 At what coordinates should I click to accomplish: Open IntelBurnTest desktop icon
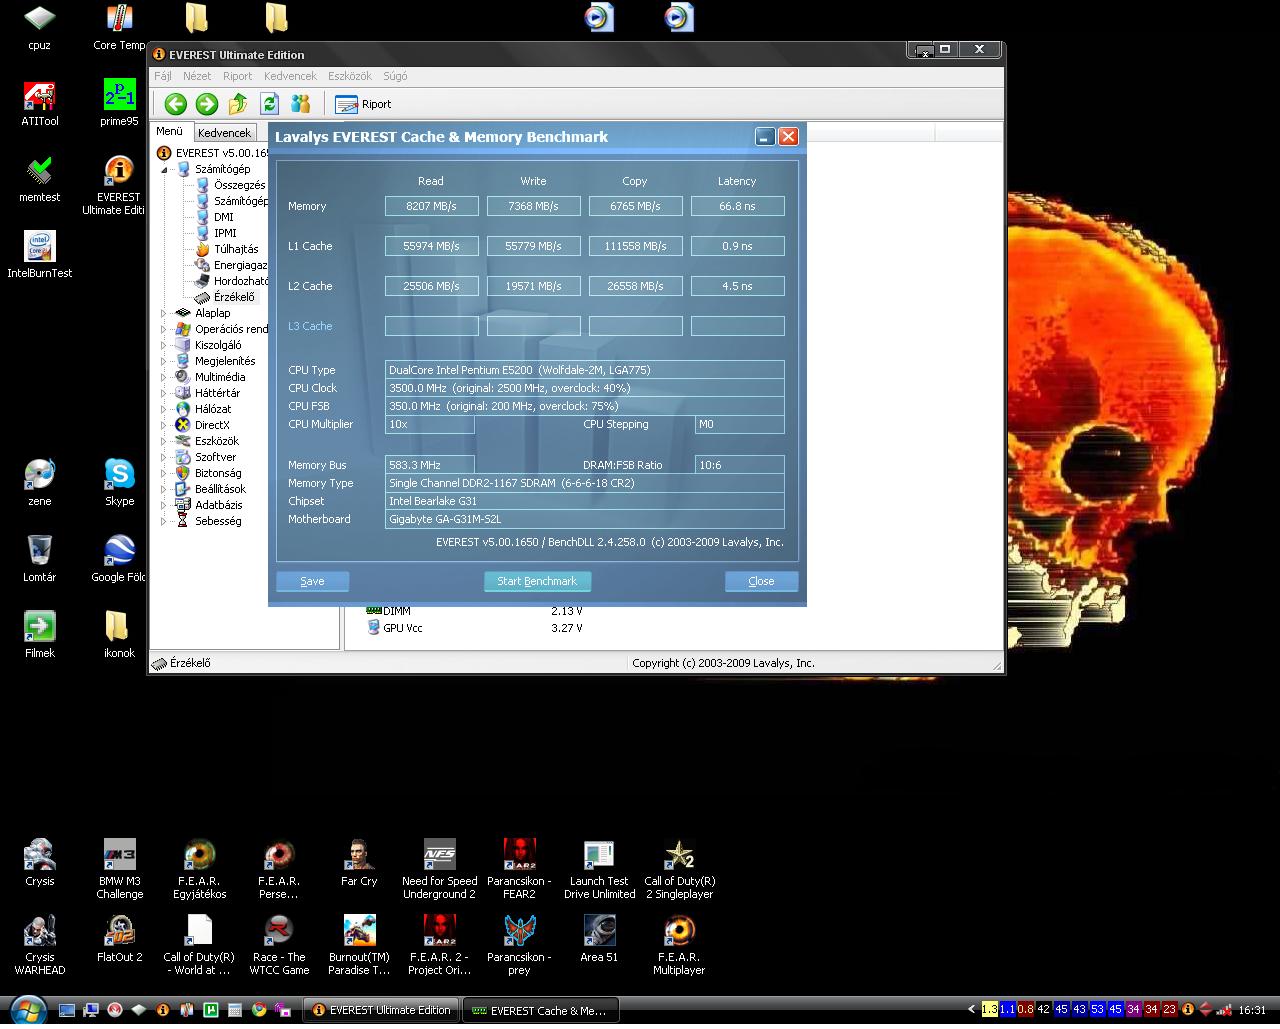40,255
